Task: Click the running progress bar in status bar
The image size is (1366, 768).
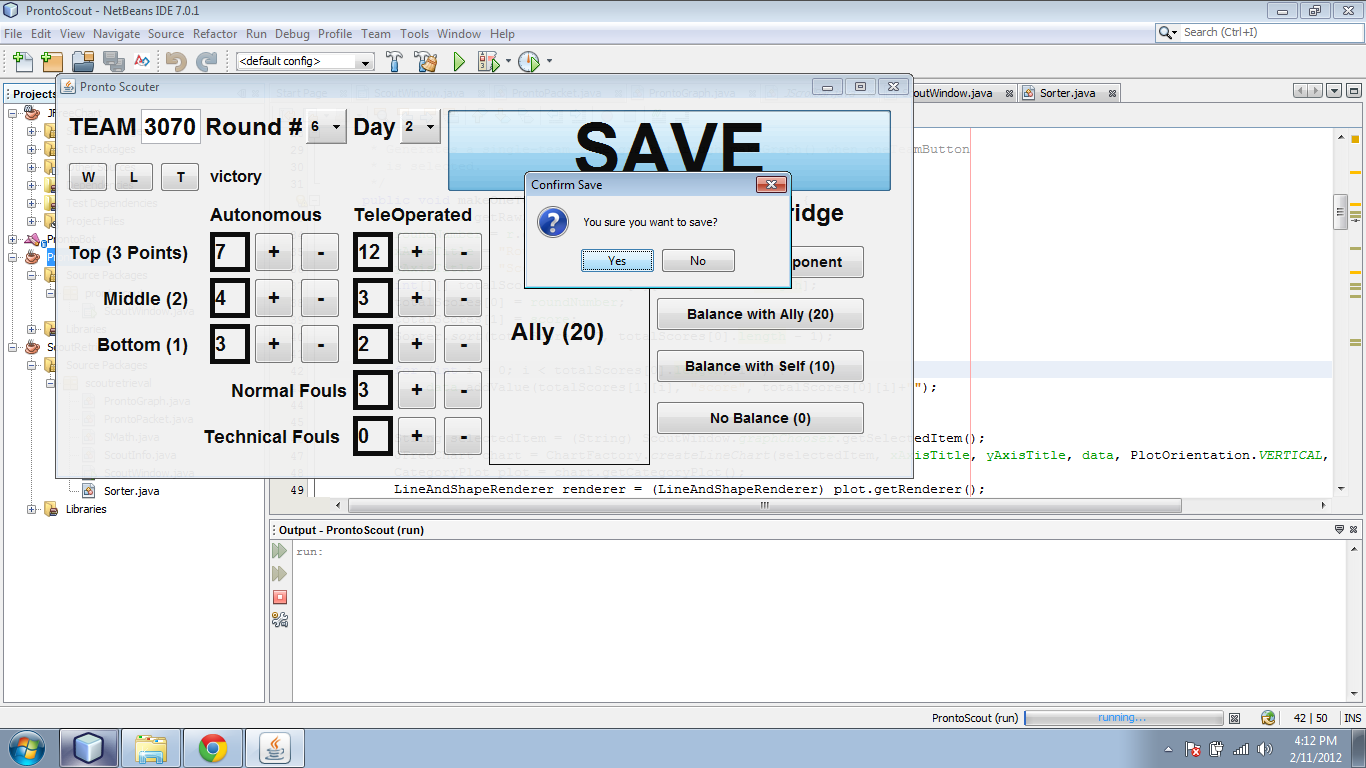Action: [1124, 718]
